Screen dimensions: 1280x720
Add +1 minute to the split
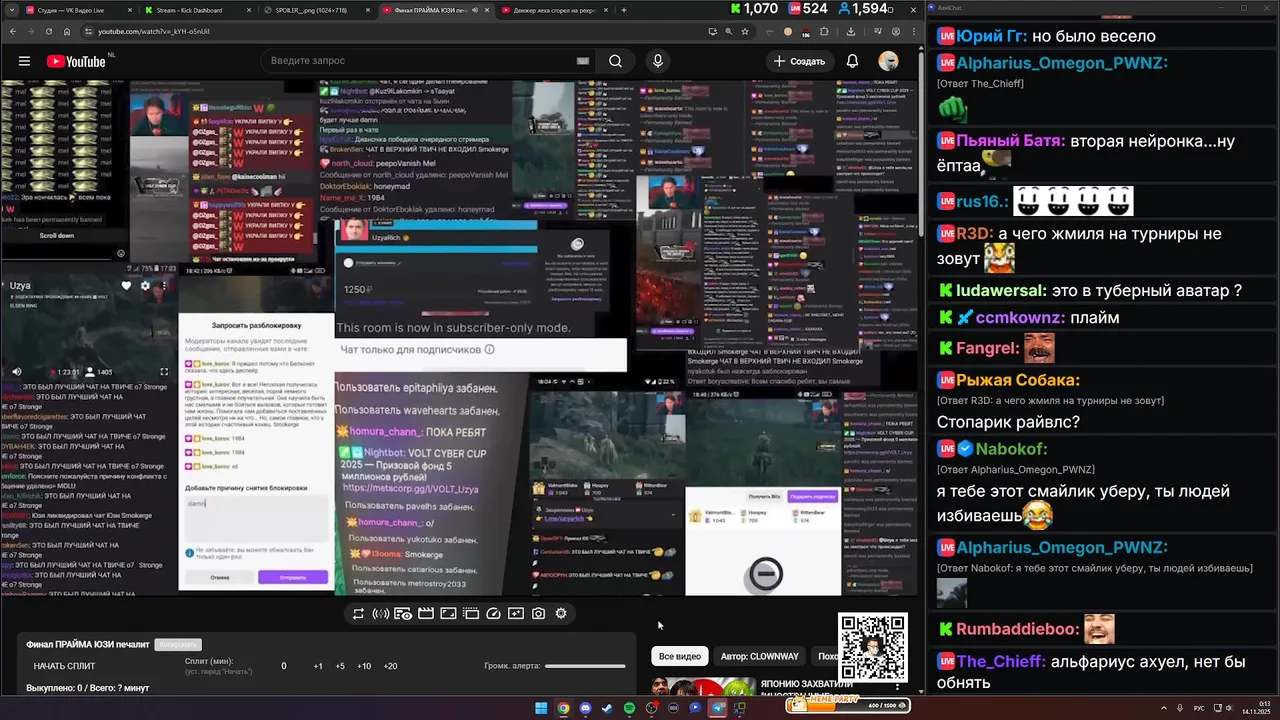click(318, 666)
